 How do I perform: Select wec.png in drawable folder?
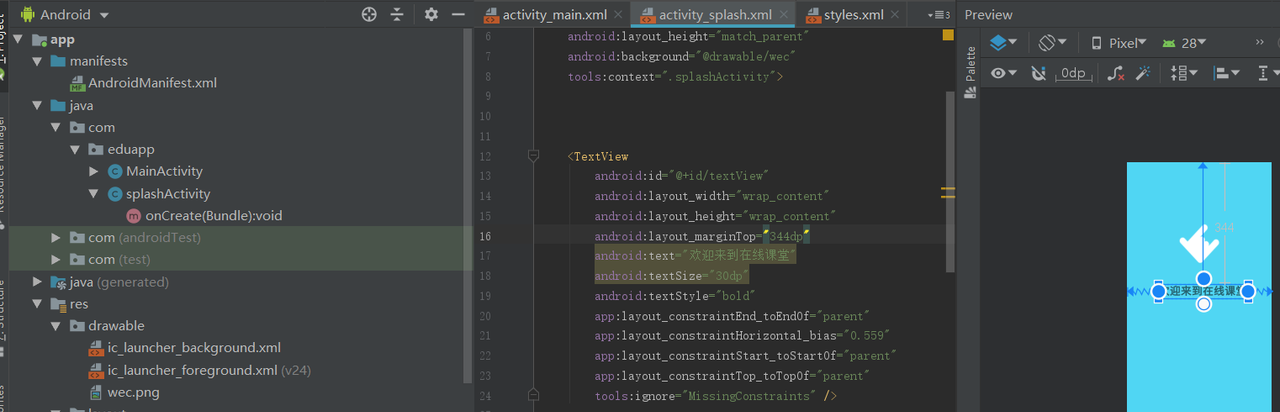coord(133,392)
